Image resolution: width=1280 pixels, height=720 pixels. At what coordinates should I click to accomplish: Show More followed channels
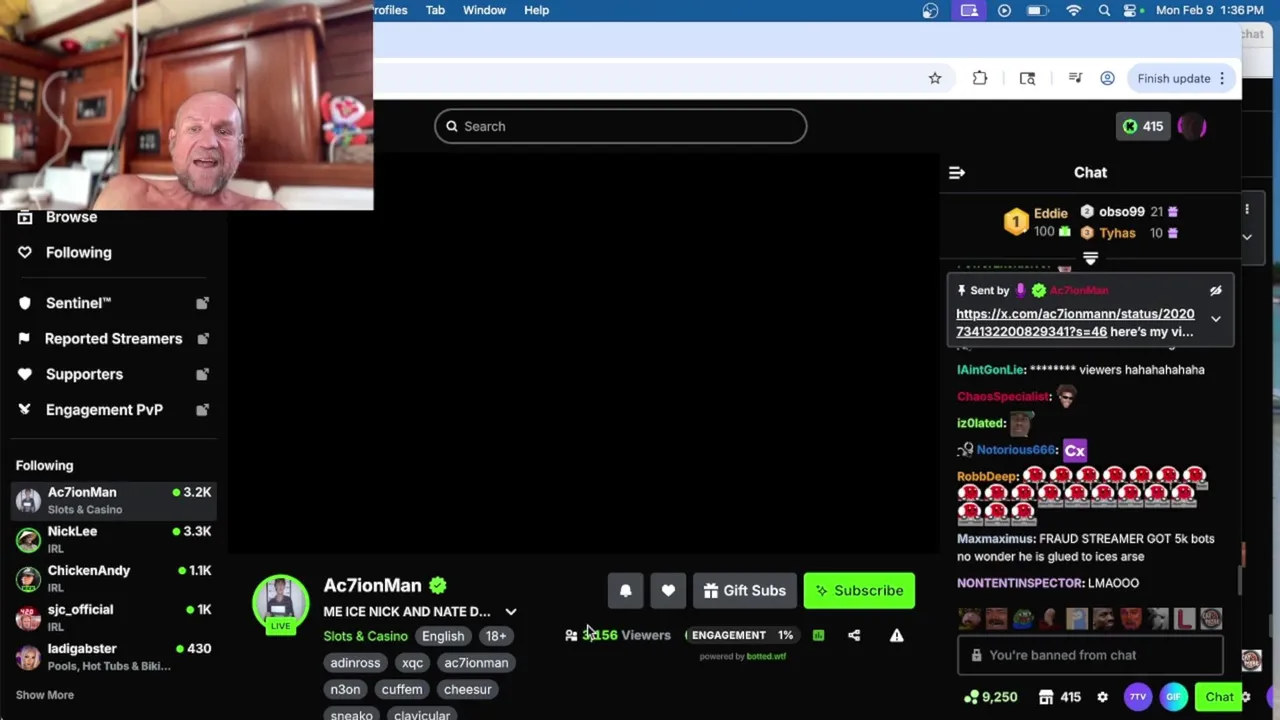[45, 695]
